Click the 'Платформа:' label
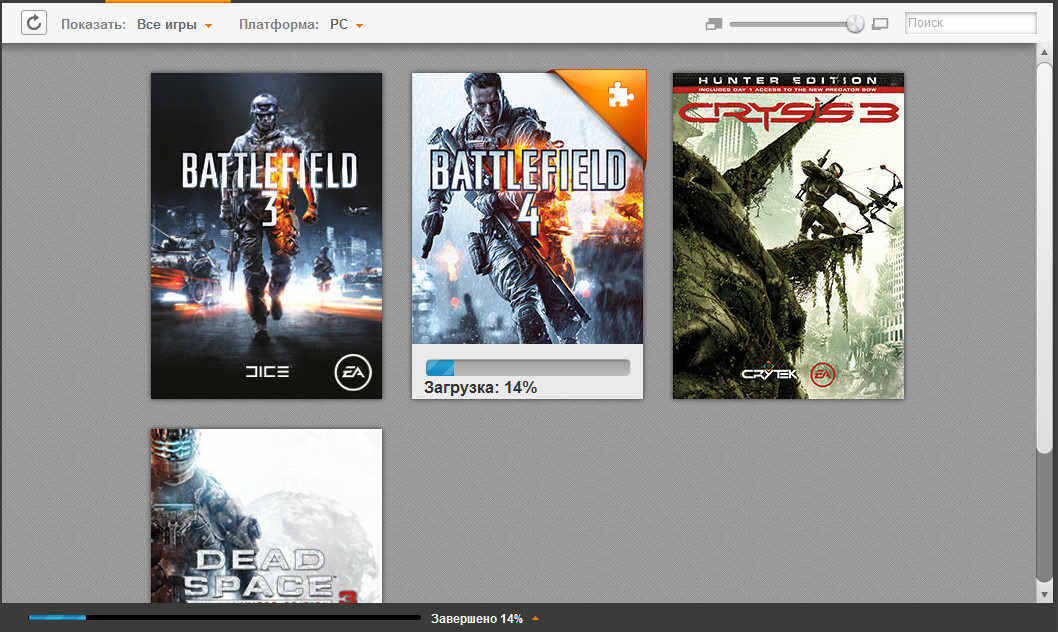The width and height of the screenshot is (1058, 632). tap(279, 25)
